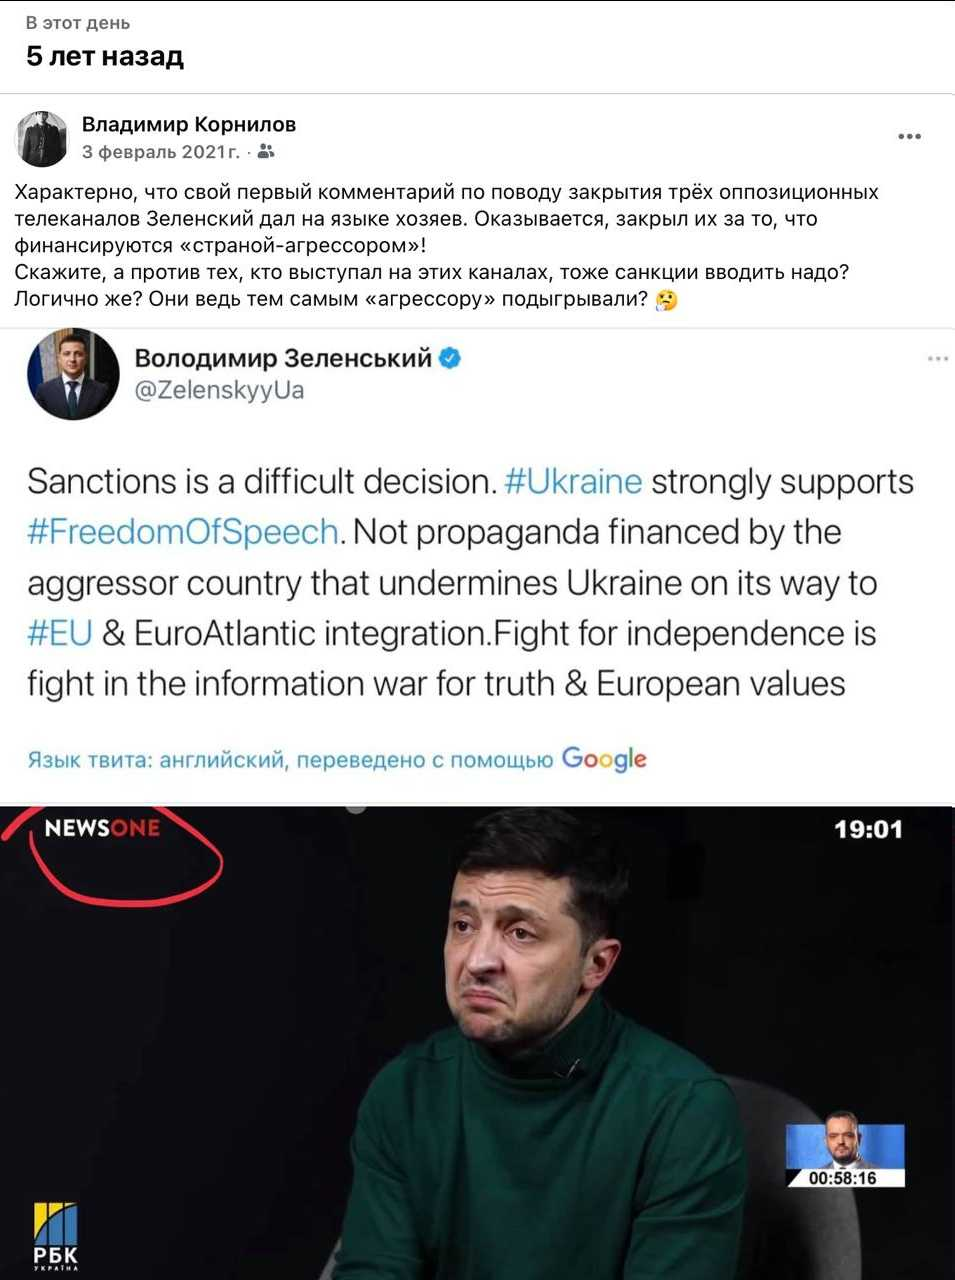Viewport: 955px width, 1280px height.
Task: Open the #FreedomOfSpeech hashtag
Action: pos(182,531)
